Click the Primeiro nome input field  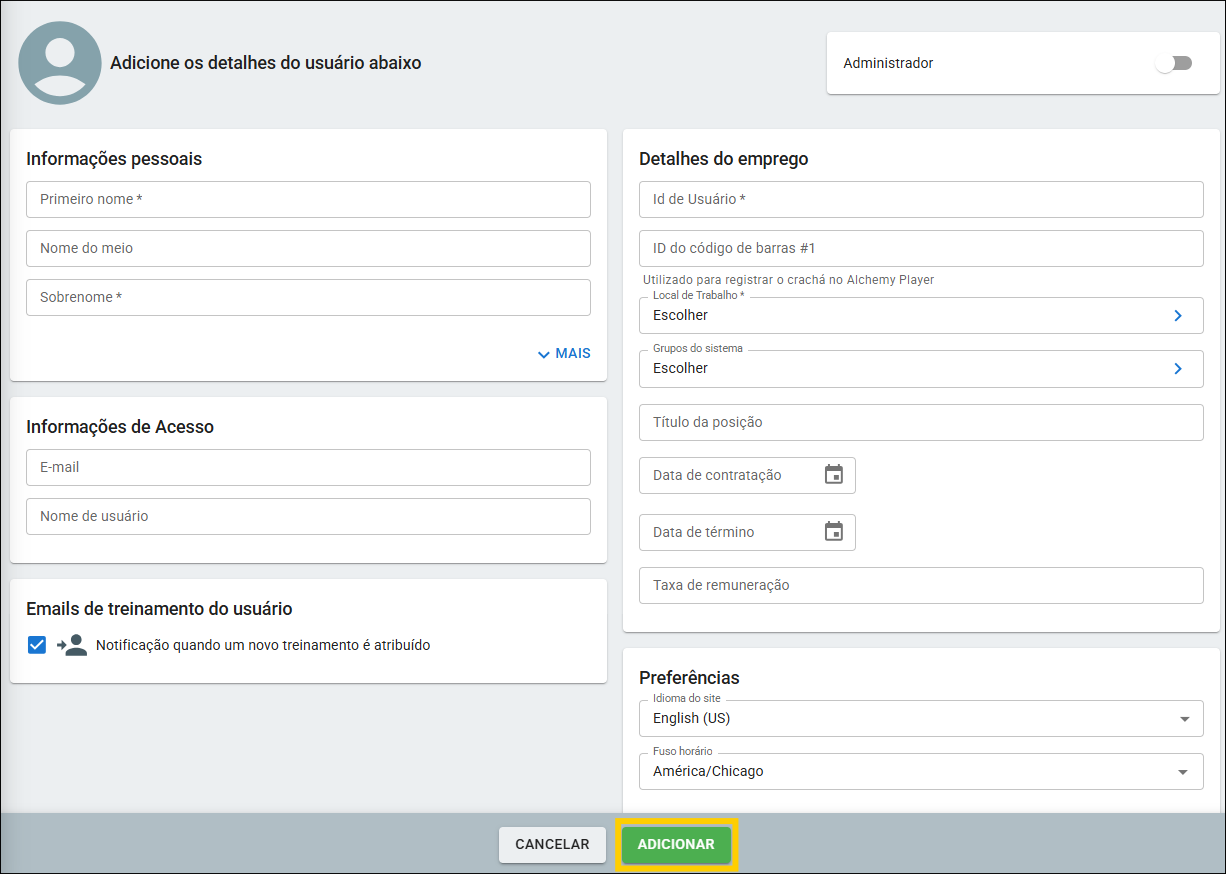[x=308, y=199]
